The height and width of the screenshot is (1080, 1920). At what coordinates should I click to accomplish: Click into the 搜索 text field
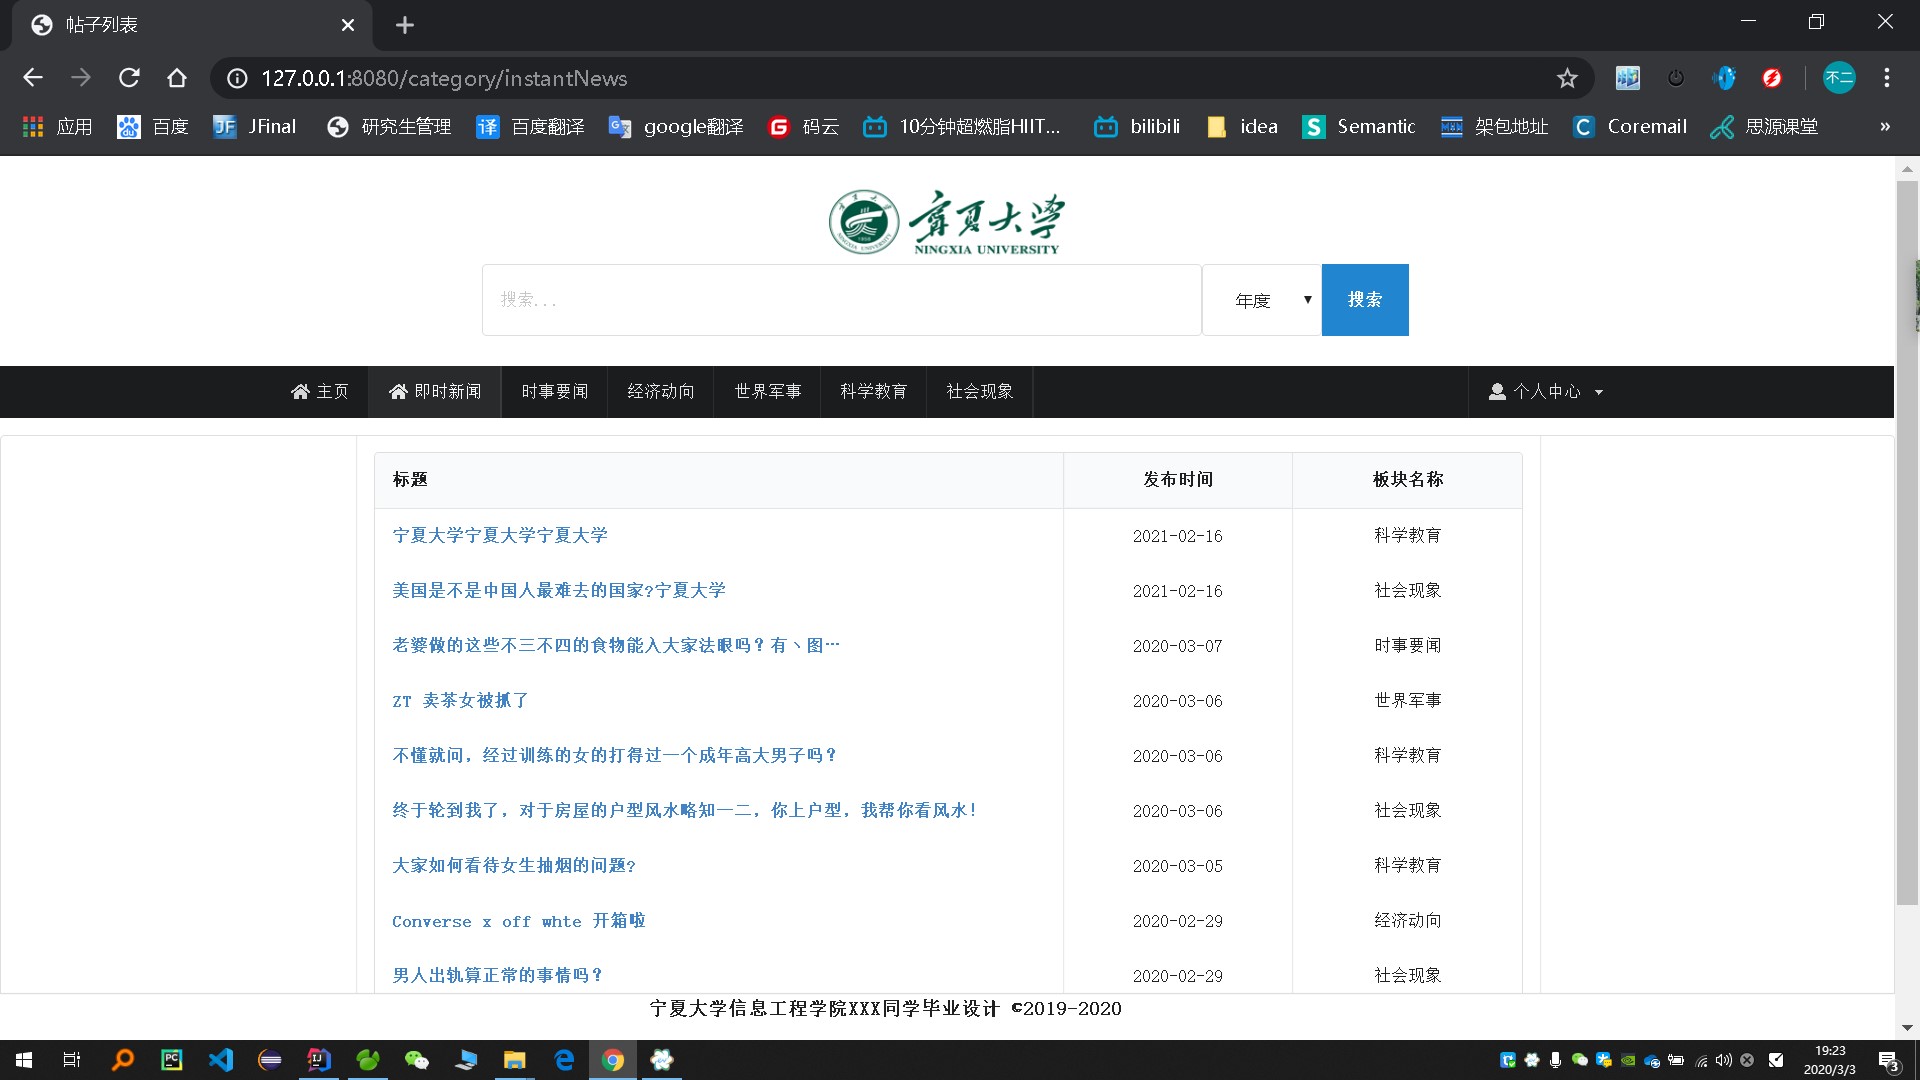coord(840,300)
